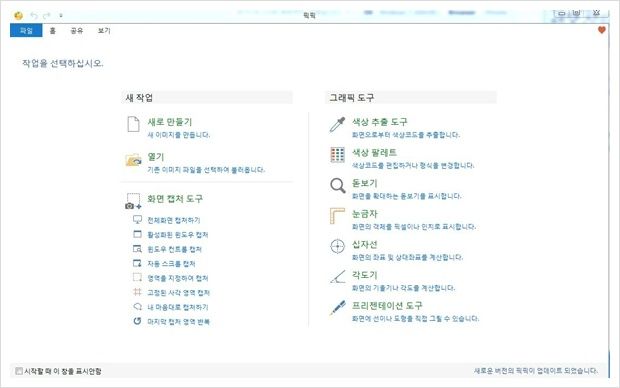Image resolution: width=620 pixels, height=388 pixels.
Task: Click the 내 마음대로 캡처하기 lasso icon
Action: coord(137,307)
